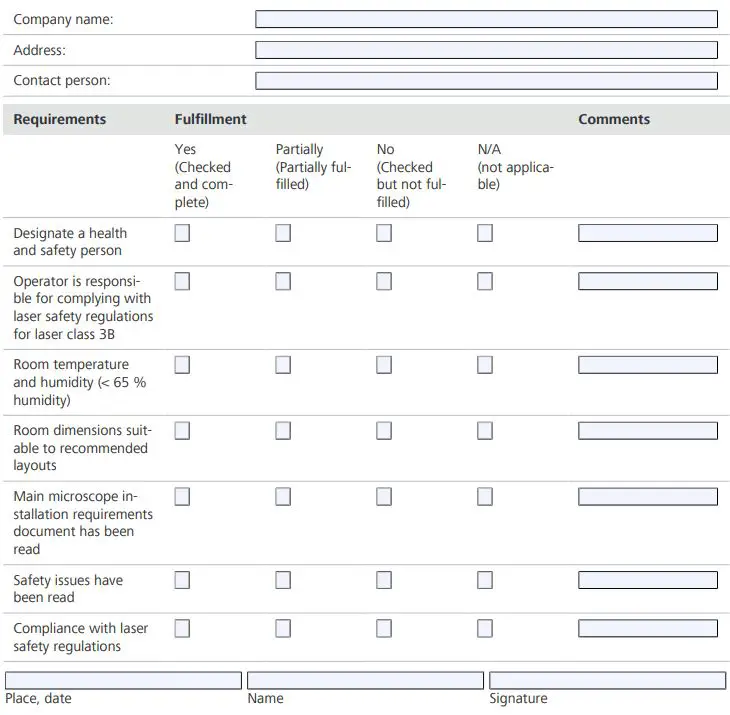Check Yes for microscope installation document read
Image resolution: width=730 pixels, height=715 pixels.
tap(182, 497)
